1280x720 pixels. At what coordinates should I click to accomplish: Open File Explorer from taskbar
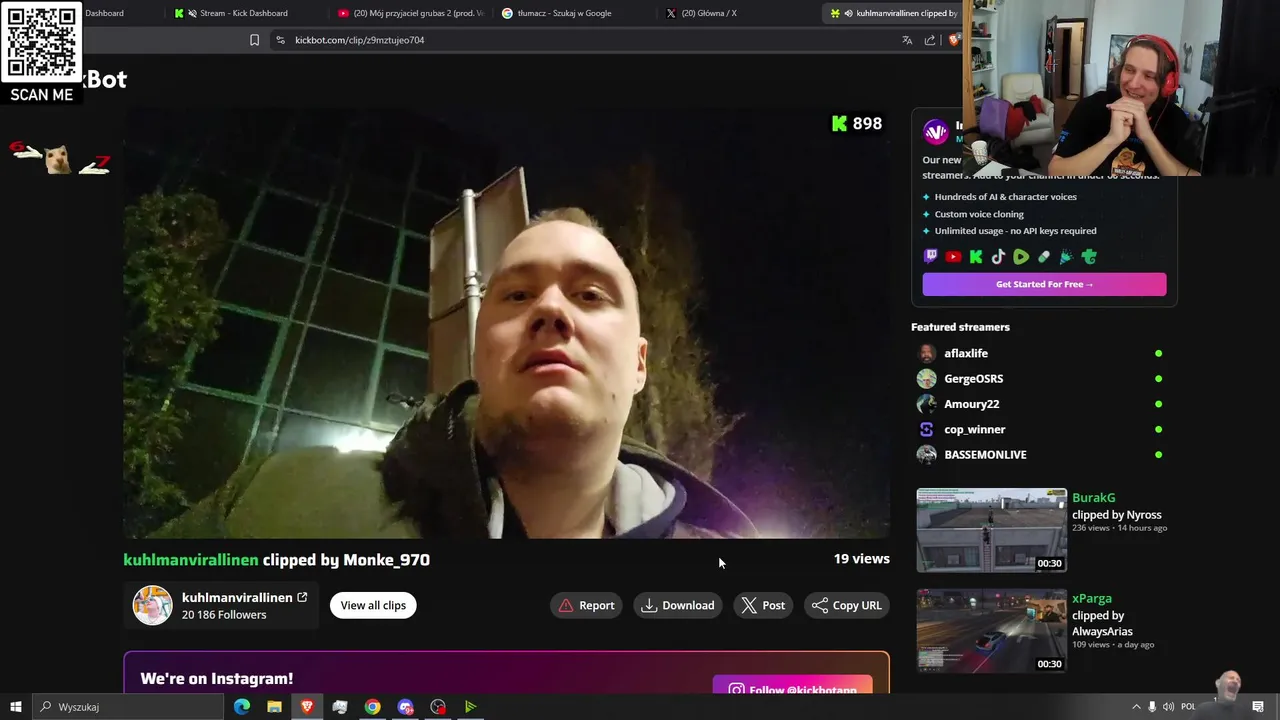point(274,707)
